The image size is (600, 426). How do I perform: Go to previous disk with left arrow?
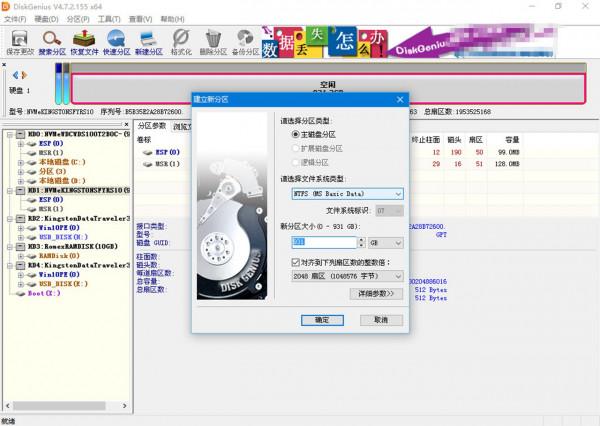(15, 75)
